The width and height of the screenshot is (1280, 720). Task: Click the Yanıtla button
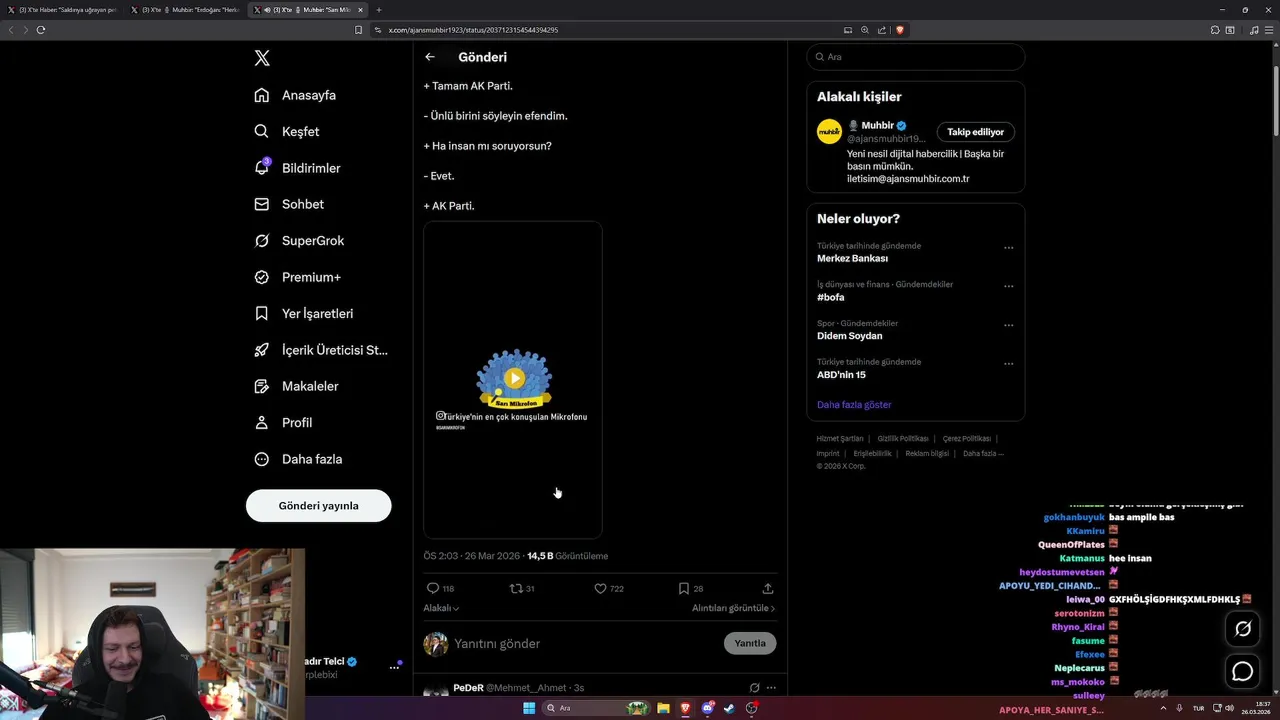(x=750, y=644)
